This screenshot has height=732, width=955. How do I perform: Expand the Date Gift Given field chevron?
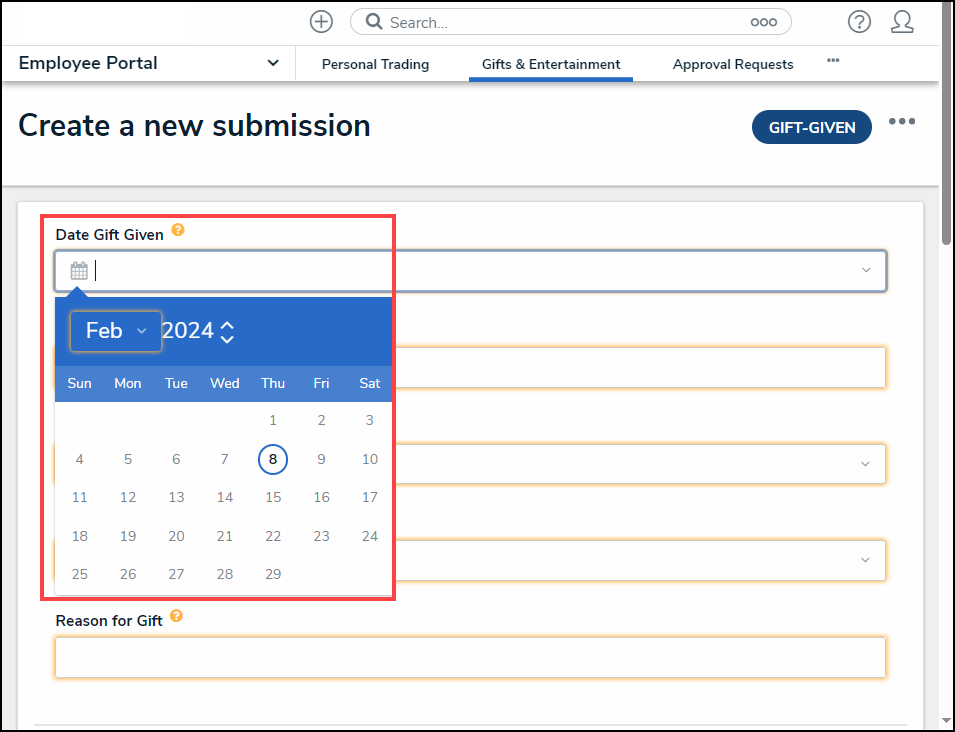point(866,271)
